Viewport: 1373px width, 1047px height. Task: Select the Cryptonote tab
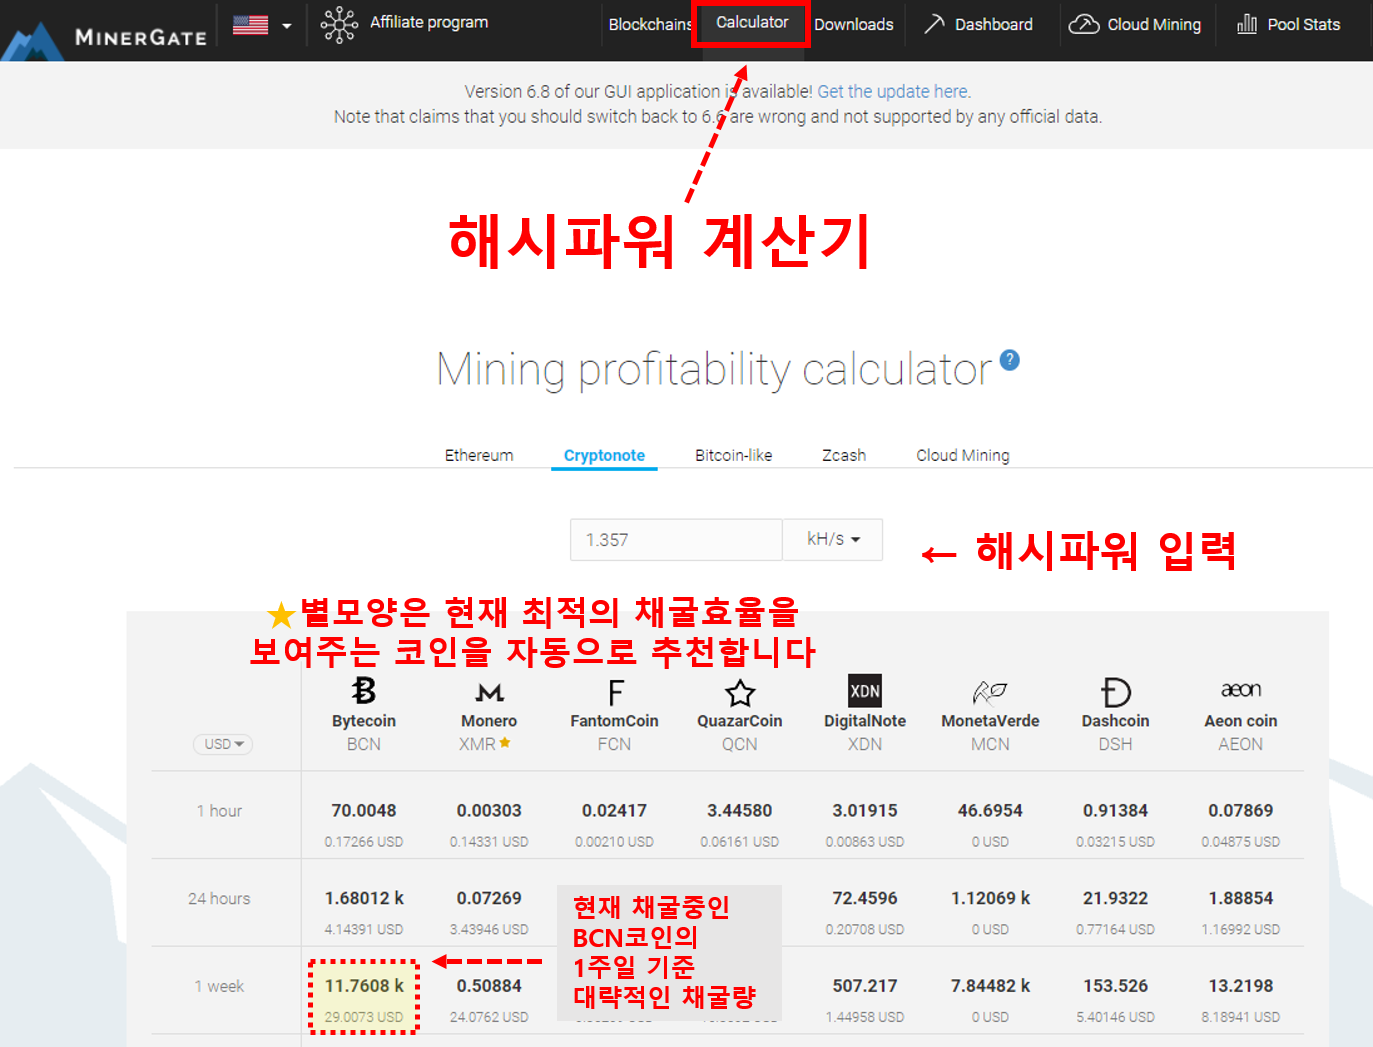pyautogui.click(x=604, y=455)
